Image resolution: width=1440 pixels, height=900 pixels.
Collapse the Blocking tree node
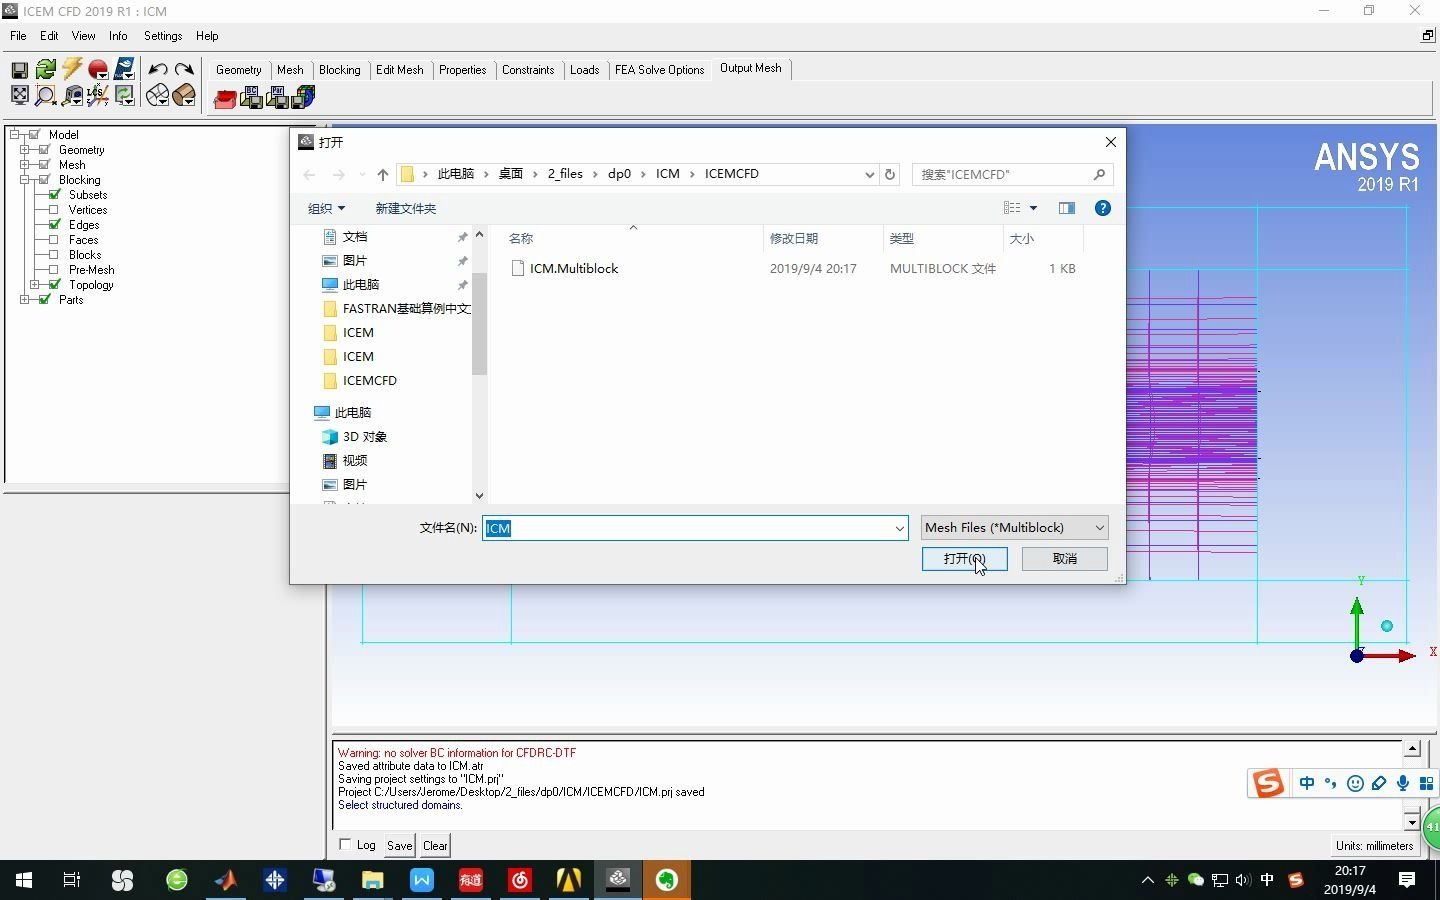[x=24, y=180]
